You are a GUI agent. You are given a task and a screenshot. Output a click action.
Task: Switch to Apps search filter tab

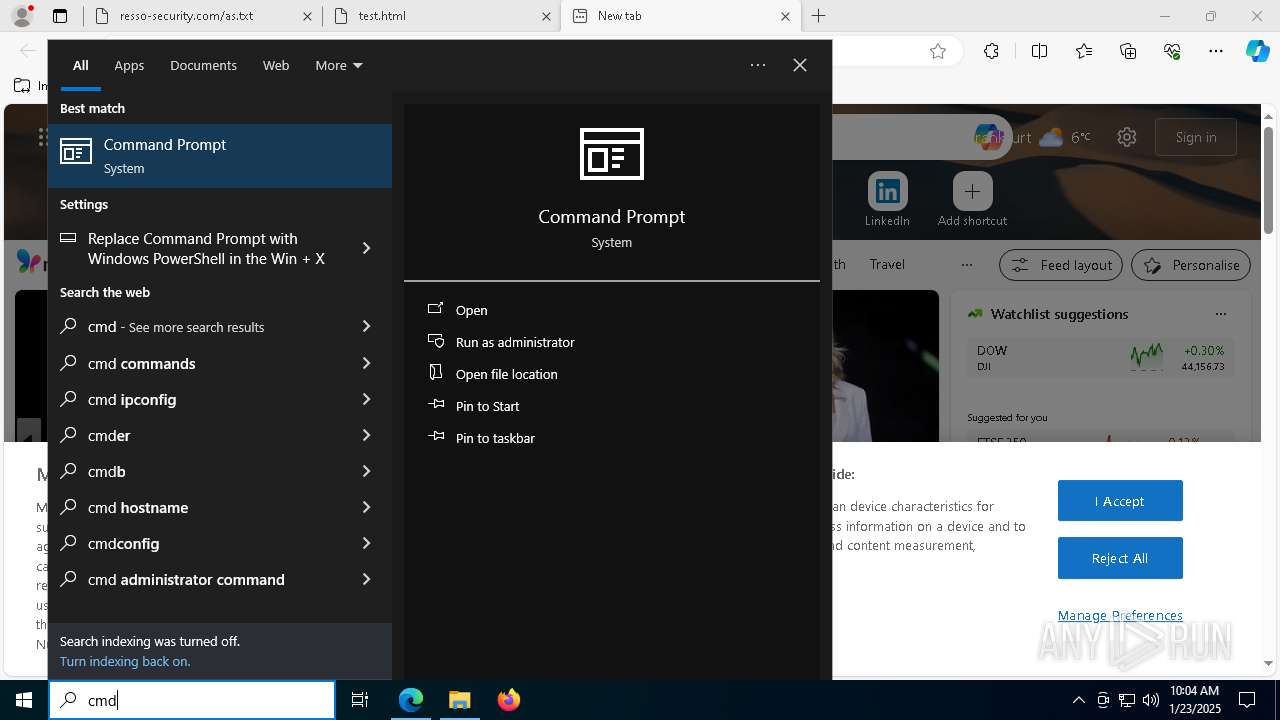point(129,65)
